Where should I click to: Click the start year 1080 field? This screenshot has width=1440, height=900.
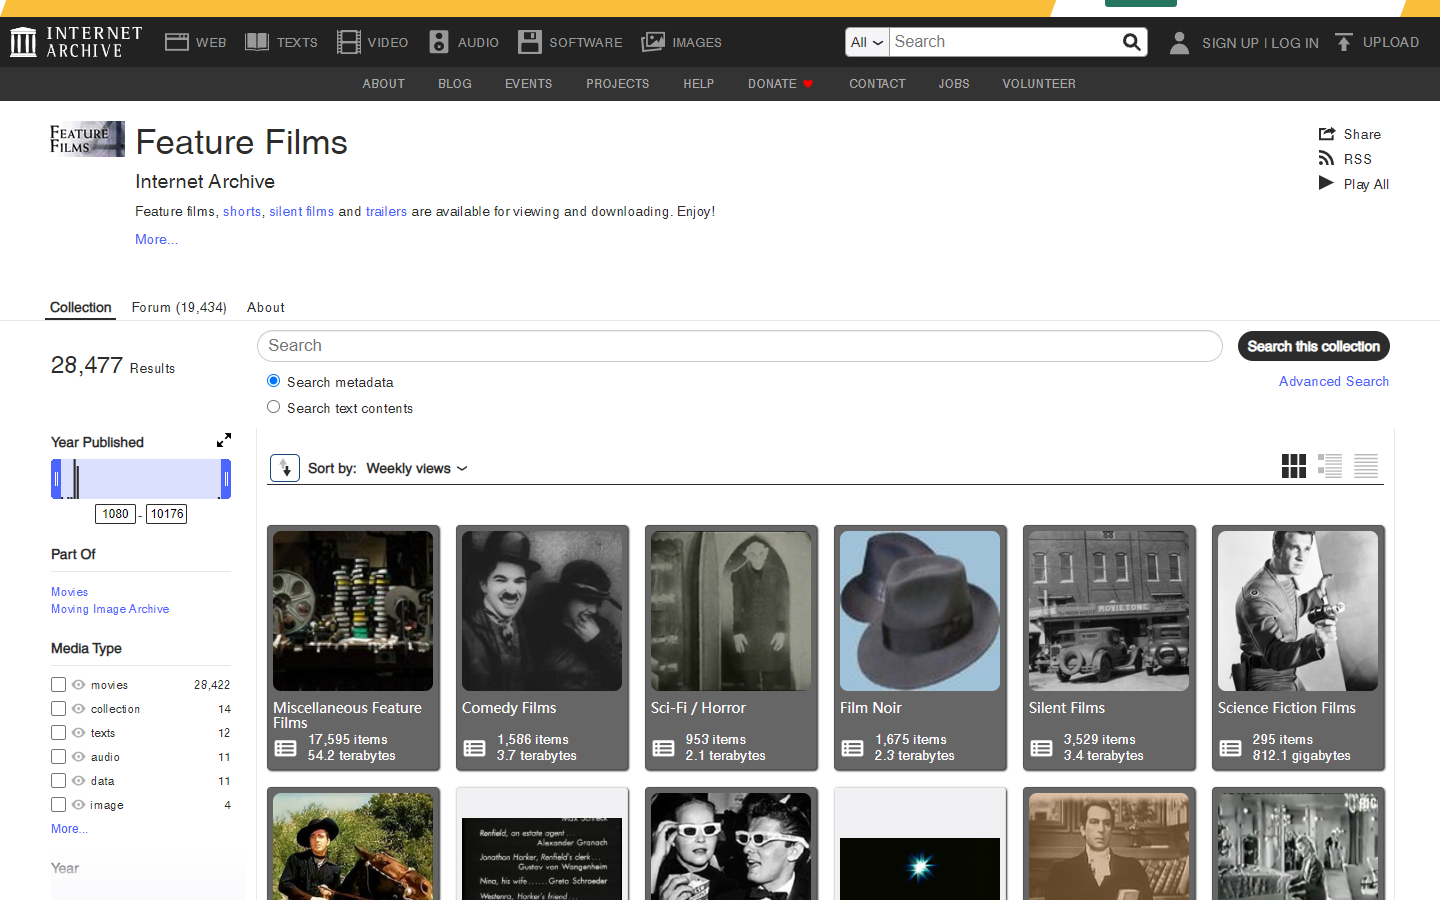point(116,514)
